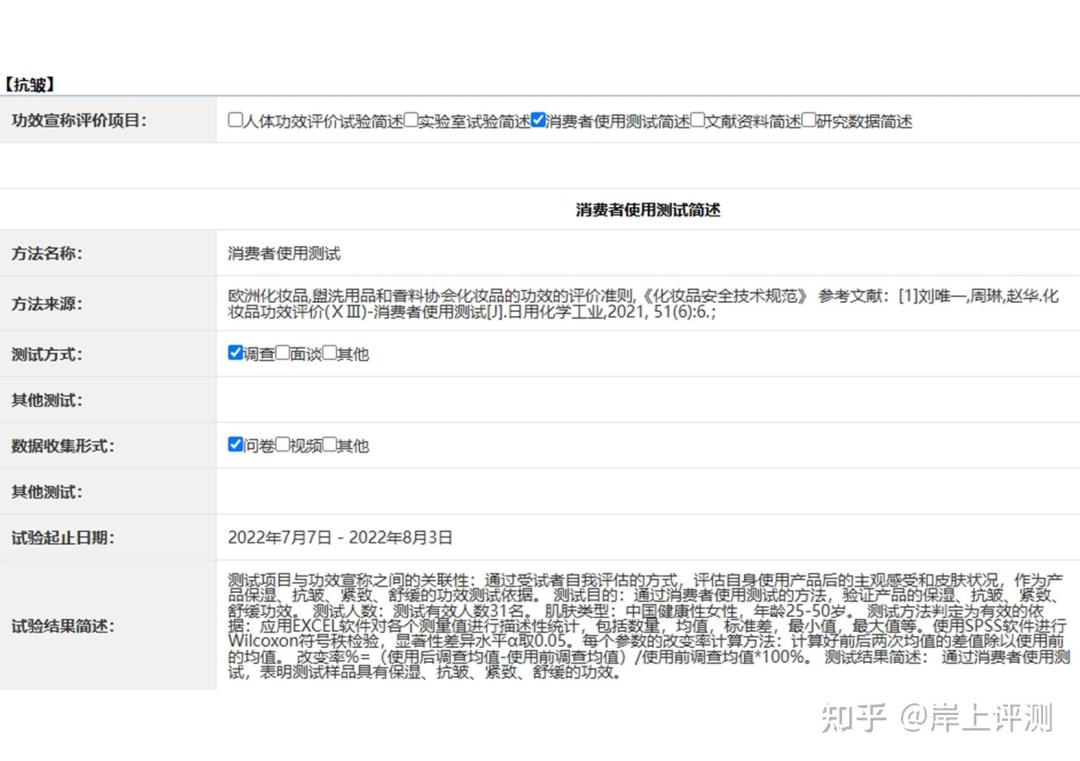Tick the 文献资料简述 checkbox
This screenshot has width=1080, height=761.
coord(697,121)
